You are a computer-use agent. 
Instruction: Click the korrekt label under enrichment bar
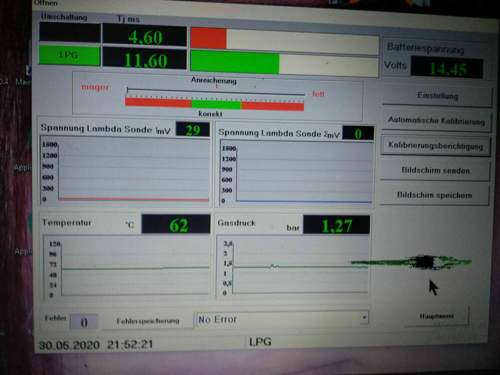coord(210,114)
